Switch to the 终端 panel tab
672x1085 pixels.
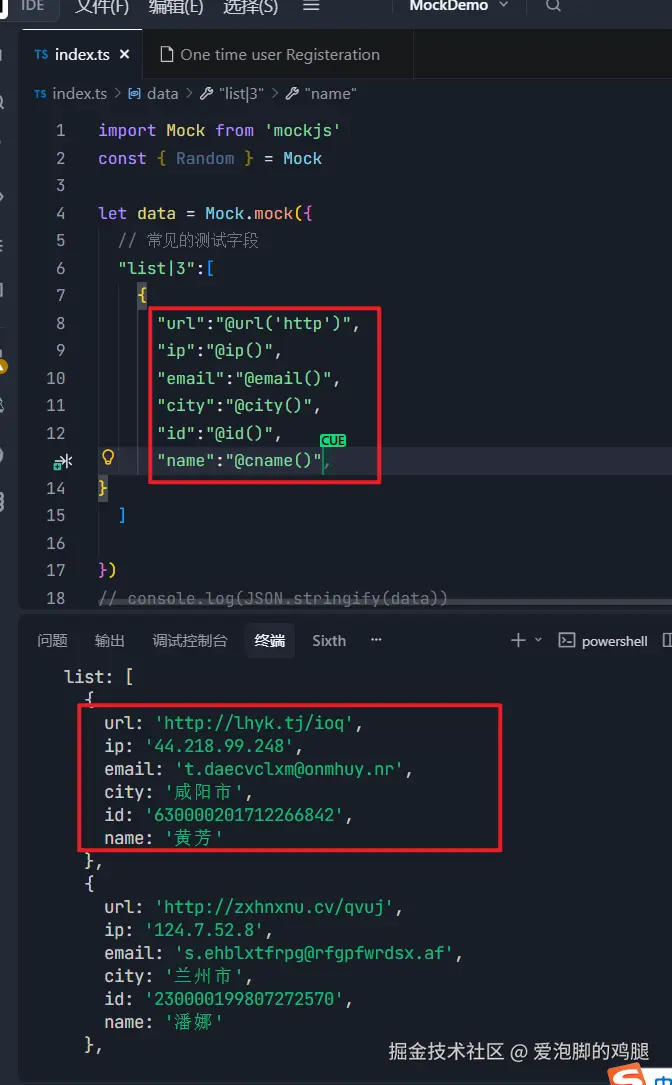coord(269,641)
